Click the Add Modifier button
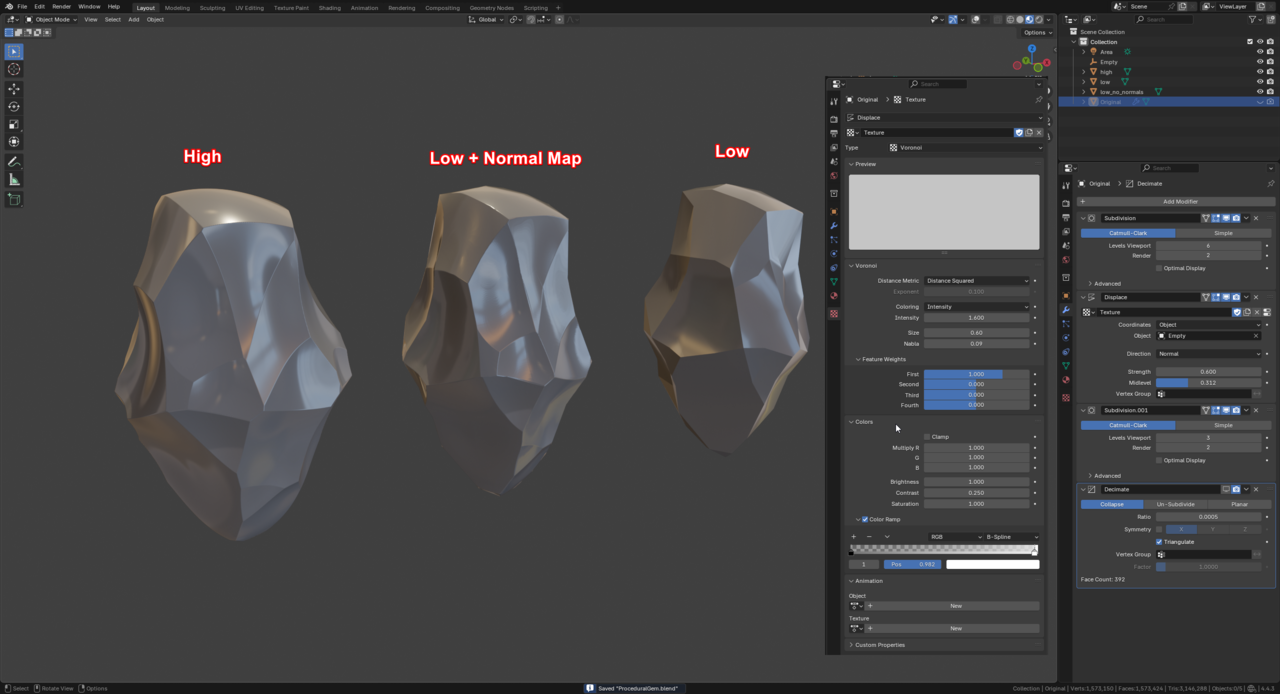This screenshot has height=694, width=1280. [x=1180, y=201]
